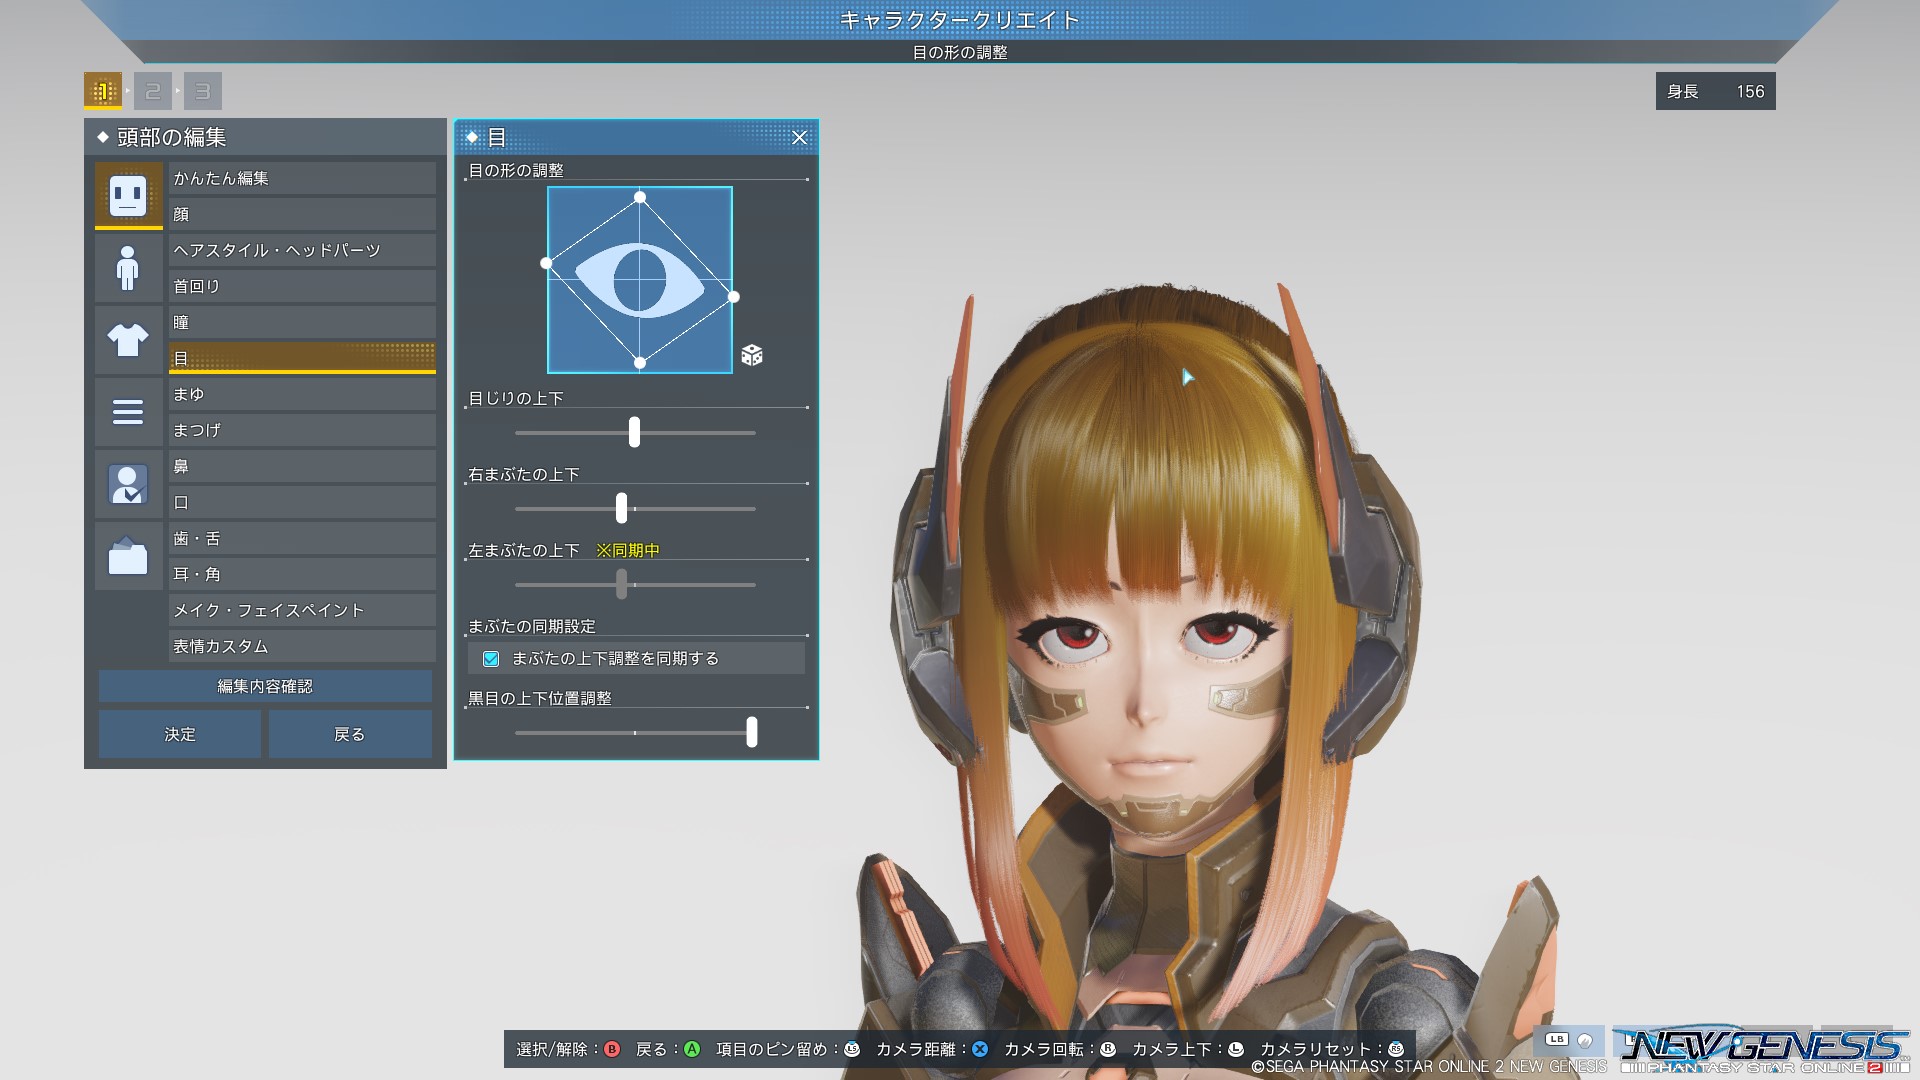Screen dimensions: 1920x1080
Task: Open かんたん編集 menu item
Action: coord(302,178)
